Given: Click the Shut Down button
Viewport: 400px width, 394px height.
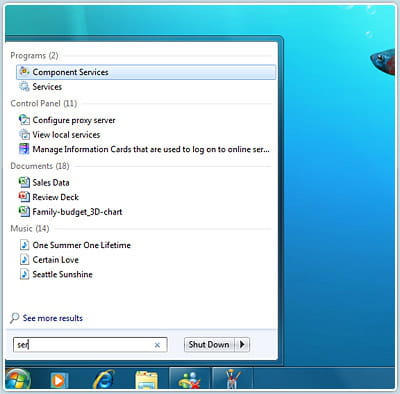Looking at the screenshot, I should coord(209,344).
